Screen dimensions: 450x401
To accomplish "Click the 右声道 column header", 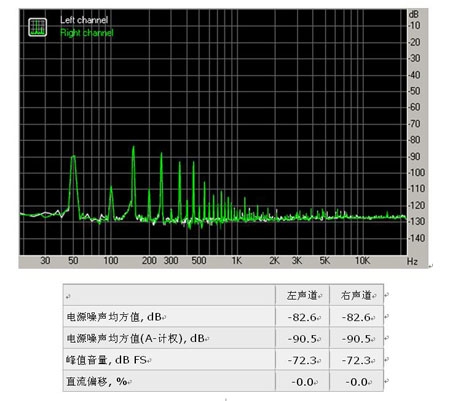I will [x=356, y=295].
